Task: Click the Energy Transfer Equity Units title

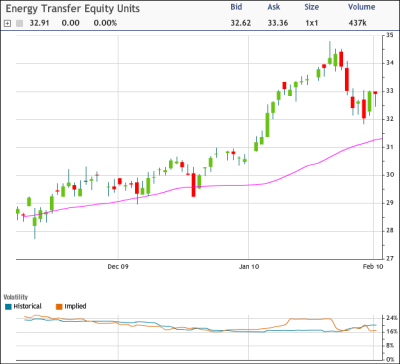Action: pyautogui.click(x=73, y=9)
